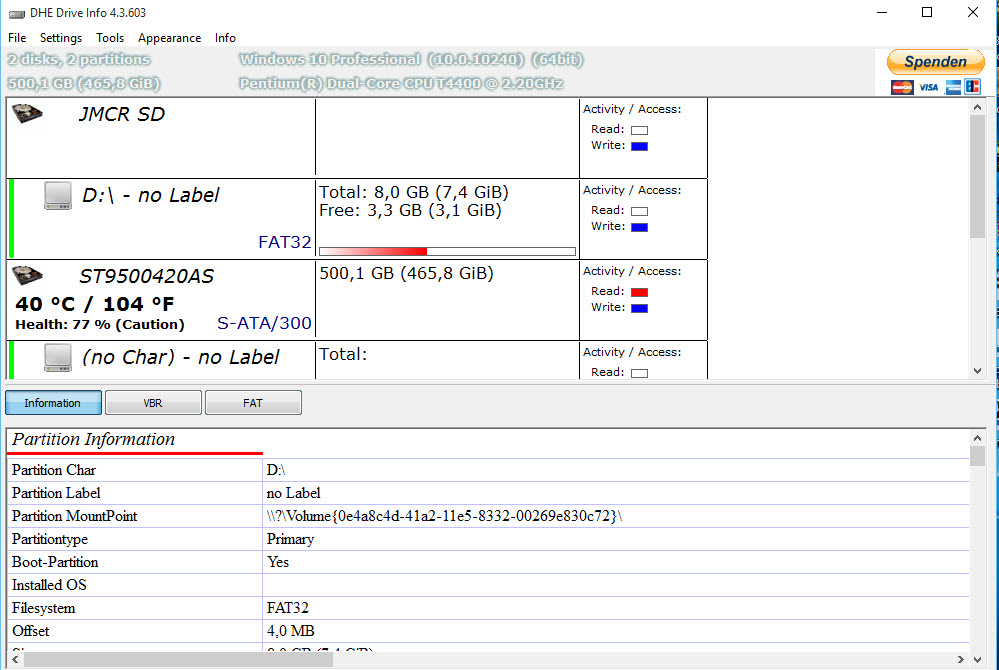Click Total: 8,0 GB (7,4 GiB) text
This screenshot has width=999, height=670.
(413, 192)
